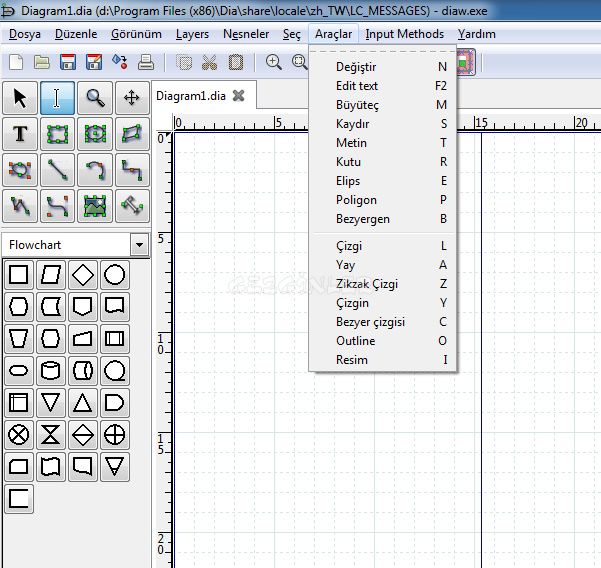Select the Outline tool in toolbox
This screenshot has height=568, width=601.
[132, 206]
